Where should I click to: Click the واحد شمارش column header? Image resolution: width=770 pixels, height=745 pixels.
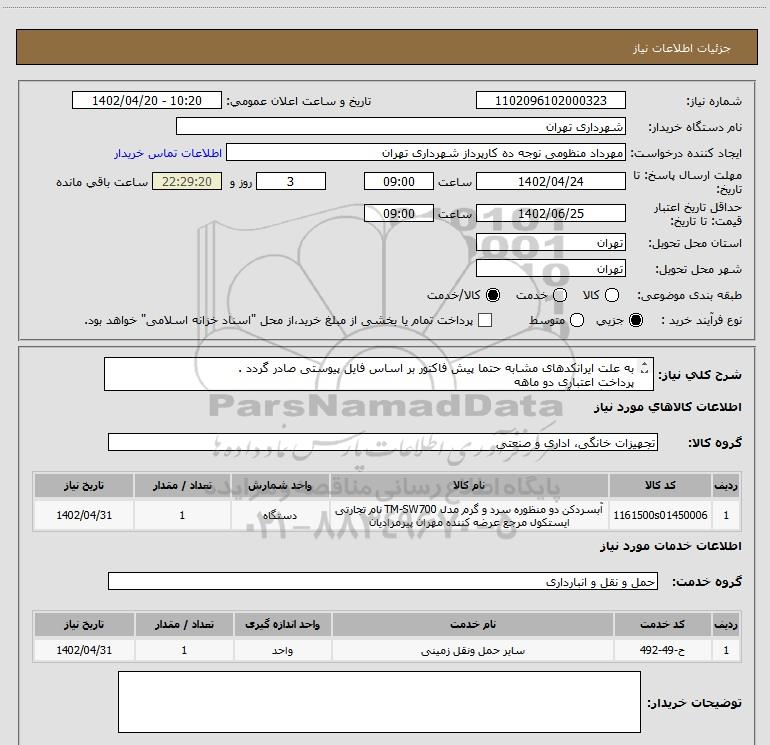(280, 486)
